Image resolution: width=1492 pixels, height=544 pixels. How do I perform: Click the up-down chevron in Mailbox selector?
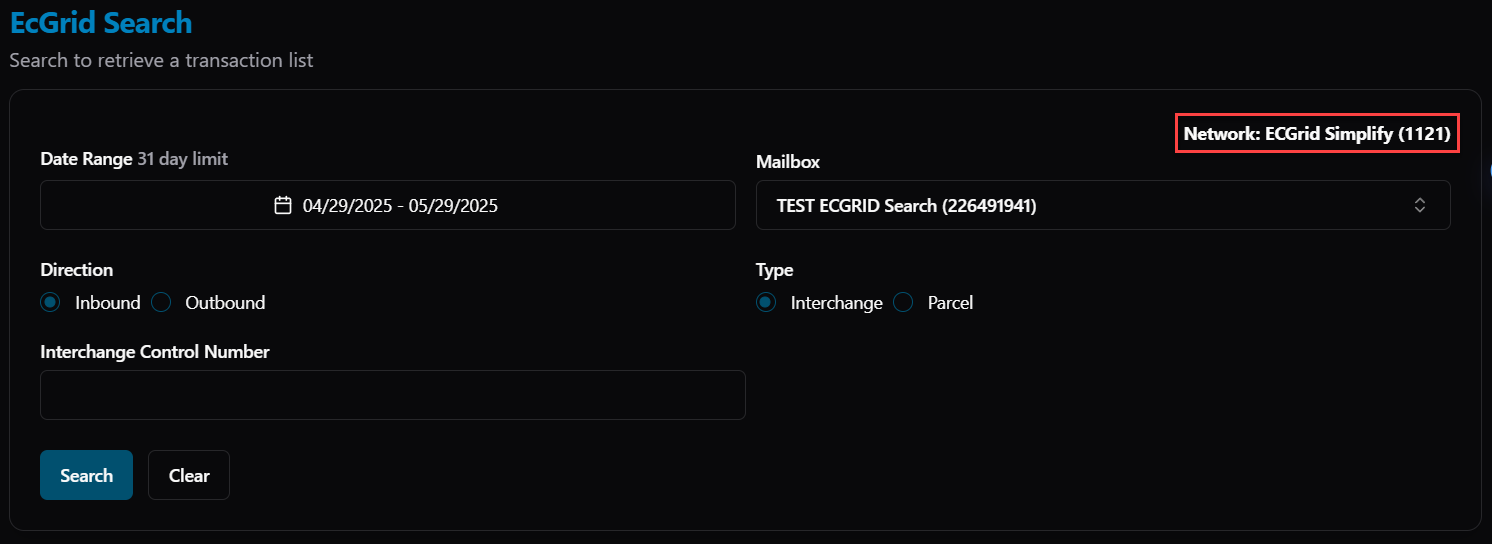pos(1419,205)
